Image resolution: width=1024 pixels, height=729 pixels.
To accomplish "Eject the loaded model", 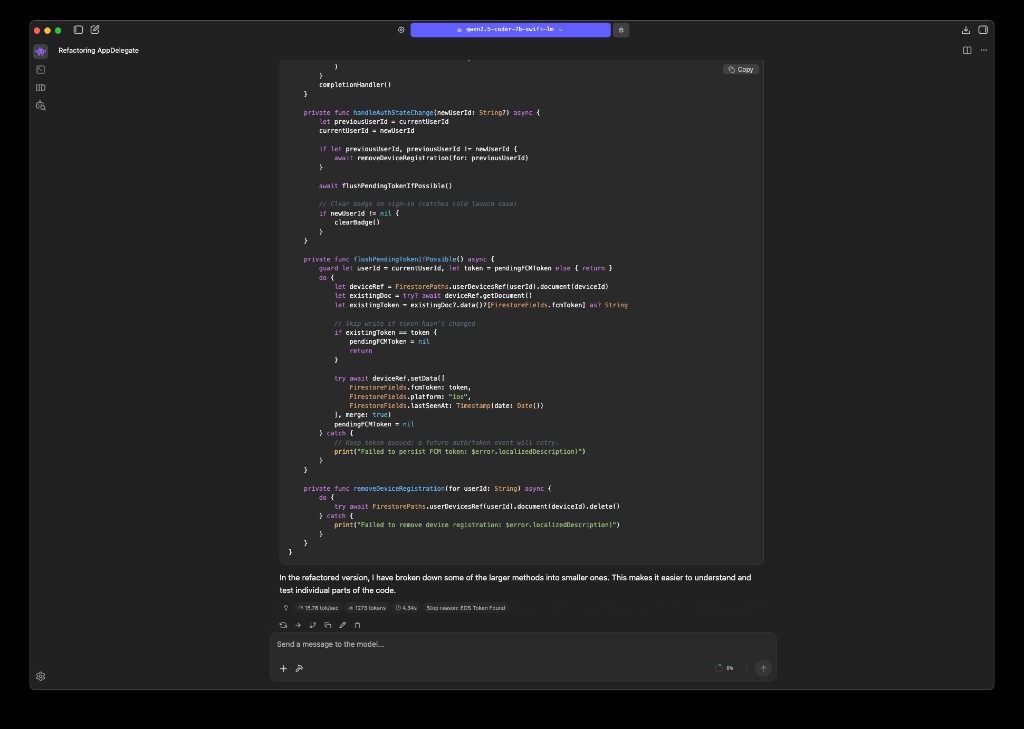I will tap(621, 30).
